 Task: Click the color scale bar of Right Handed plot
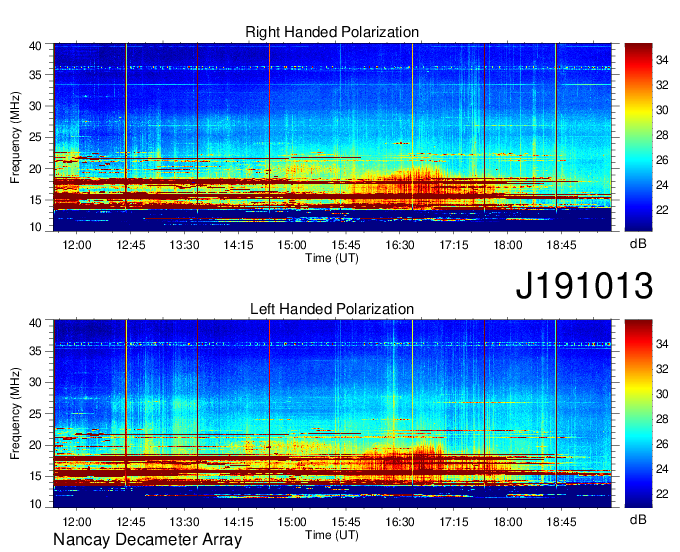[x=638, y=137]
